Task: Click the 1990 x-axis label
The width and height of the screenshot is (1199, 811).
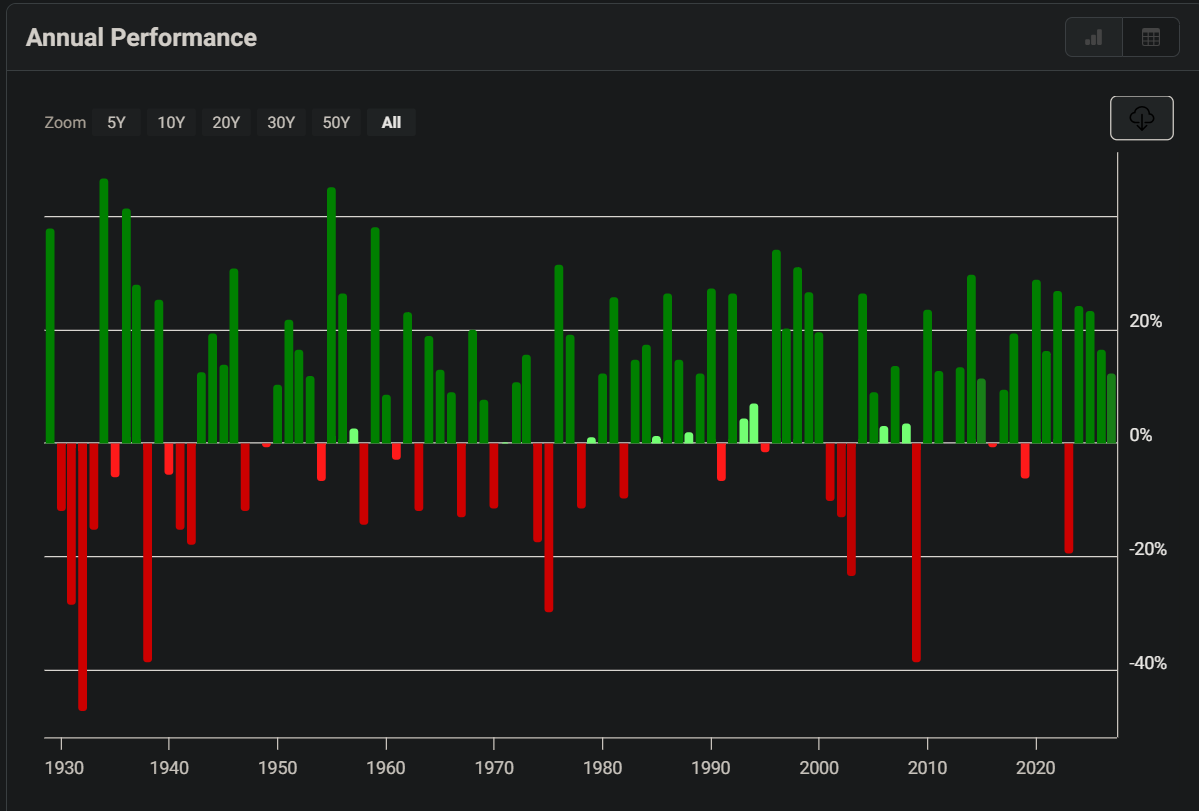Action: pos(711,767)
